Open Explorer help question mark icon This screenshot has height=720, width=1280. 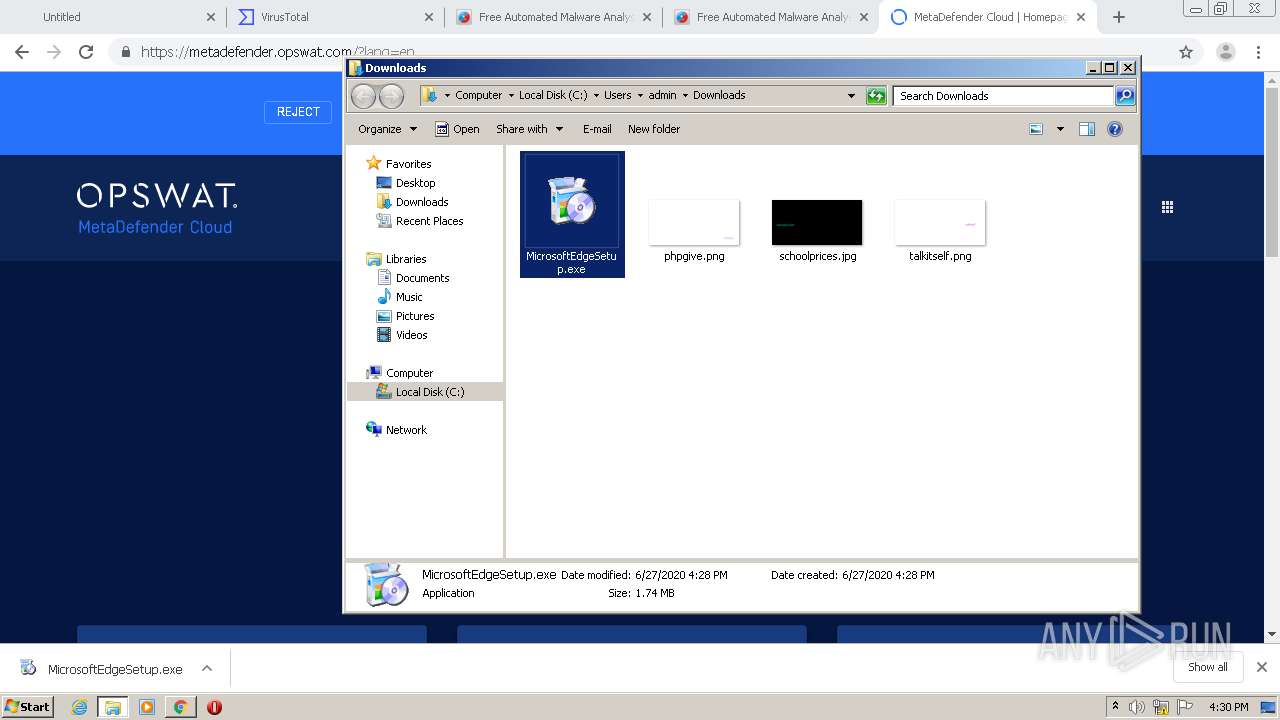coord(1115,129)
